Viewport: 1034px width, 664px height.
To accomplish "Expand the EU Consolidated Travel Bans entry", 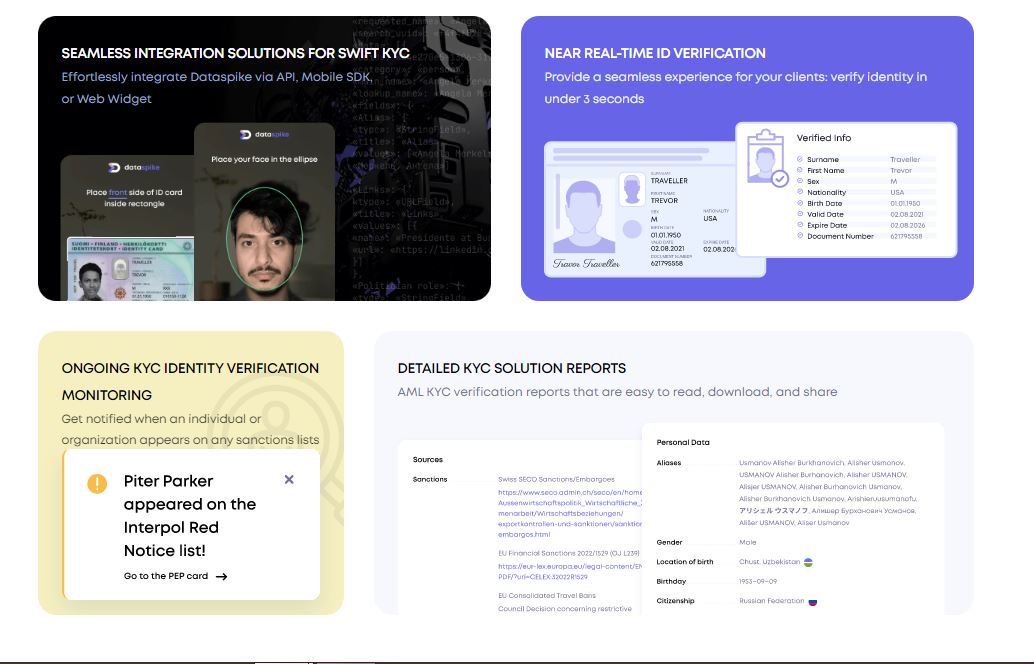I will click(547, 595).
